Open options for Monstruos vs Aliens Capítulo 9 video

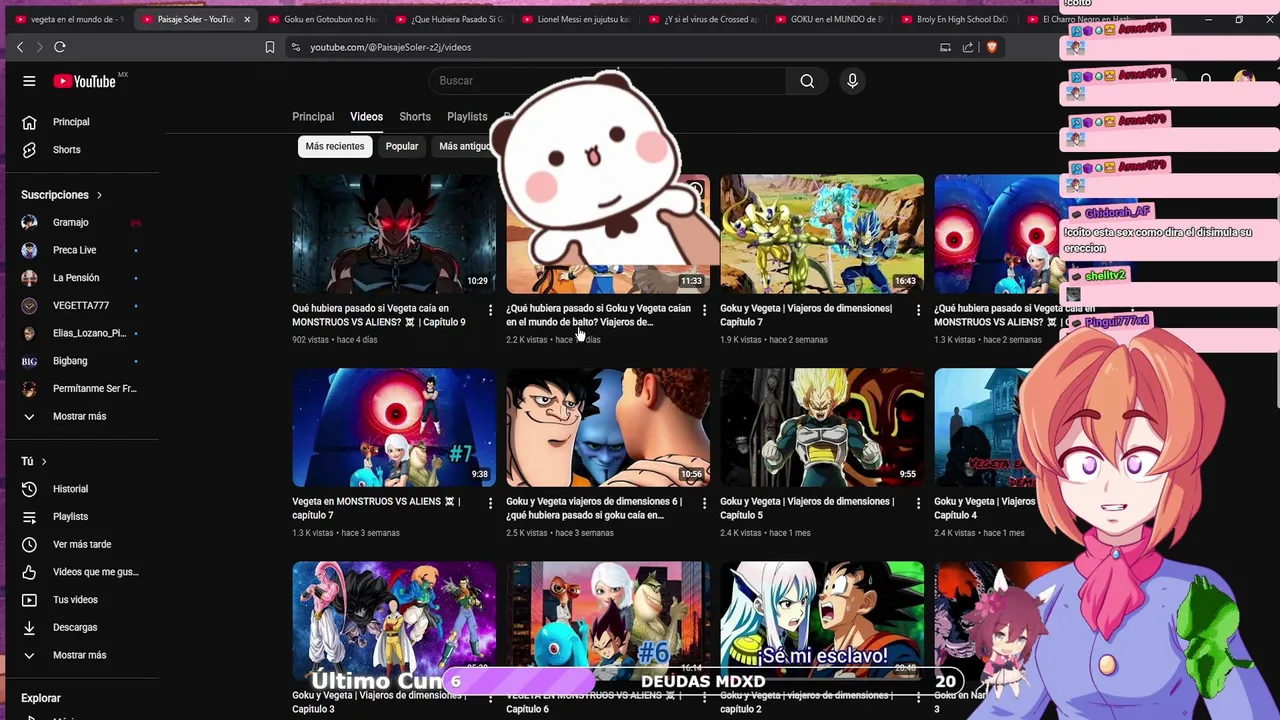(x=490, y=311)
